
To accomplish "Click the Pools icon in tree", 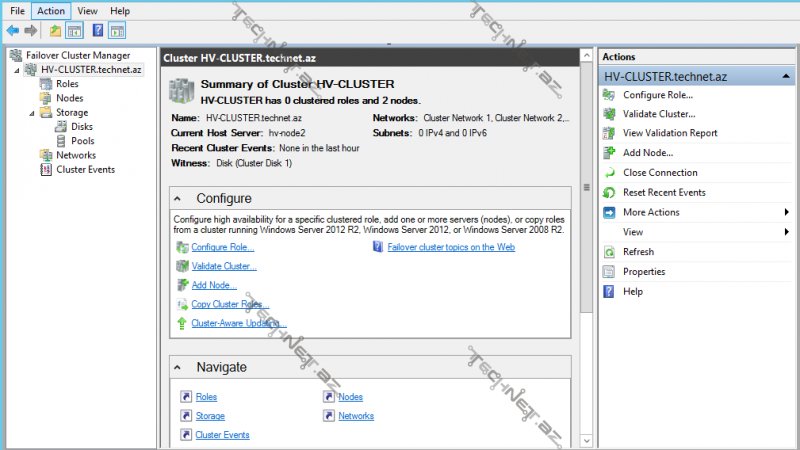I will tap(61, 141).
